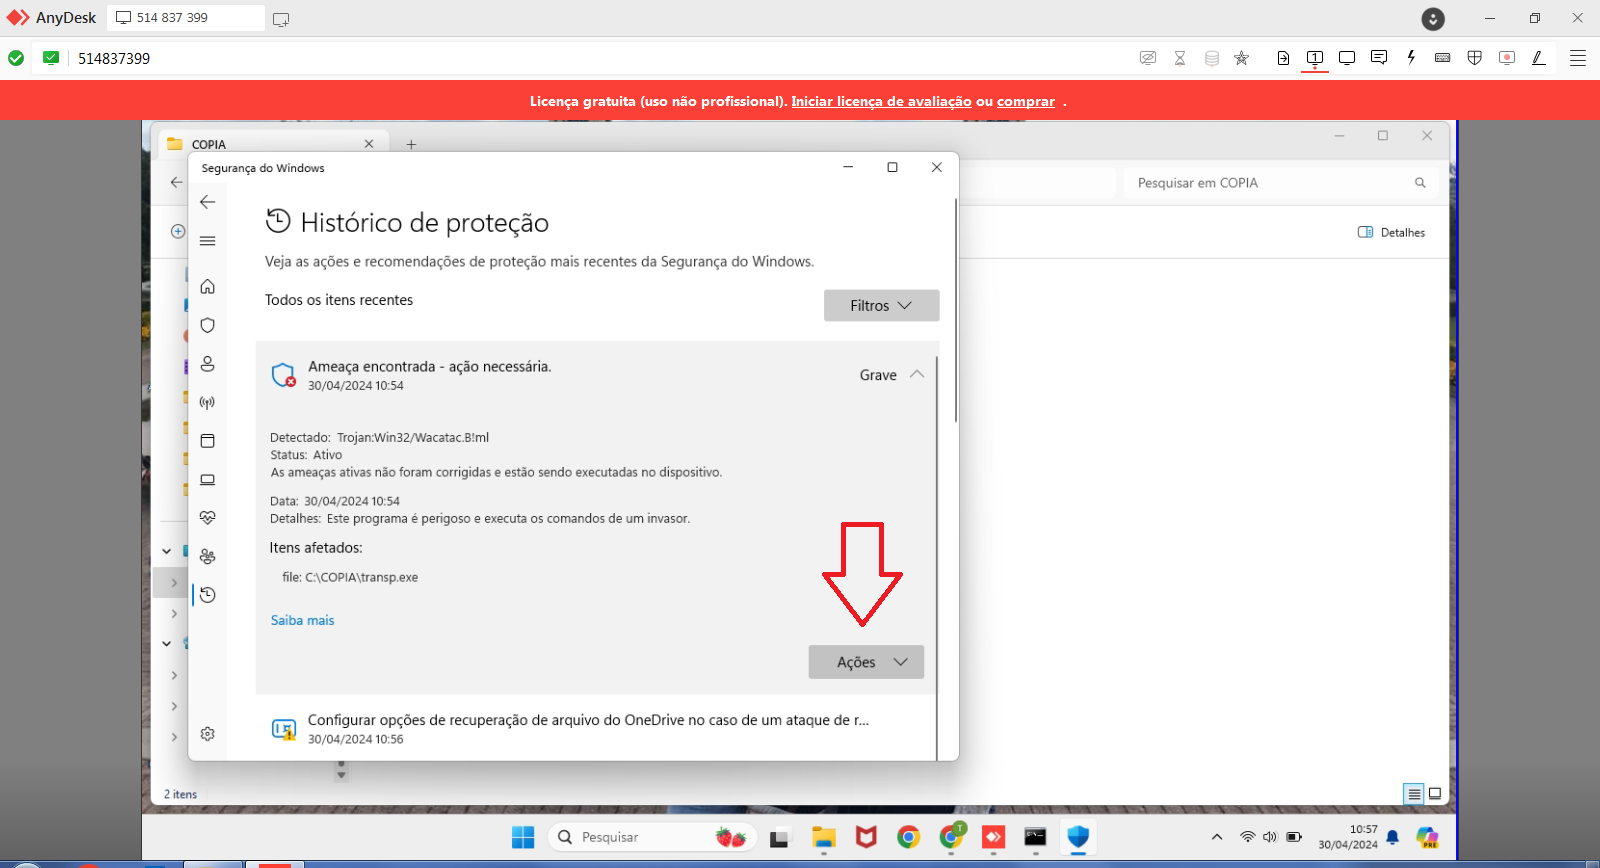Open new AnyDesk session tab icon
1600x868 pixels.
click(x=281, y=19)
